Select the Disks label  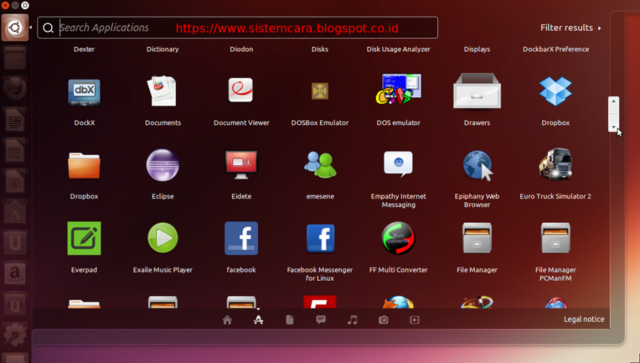click(x=320, y=49)
